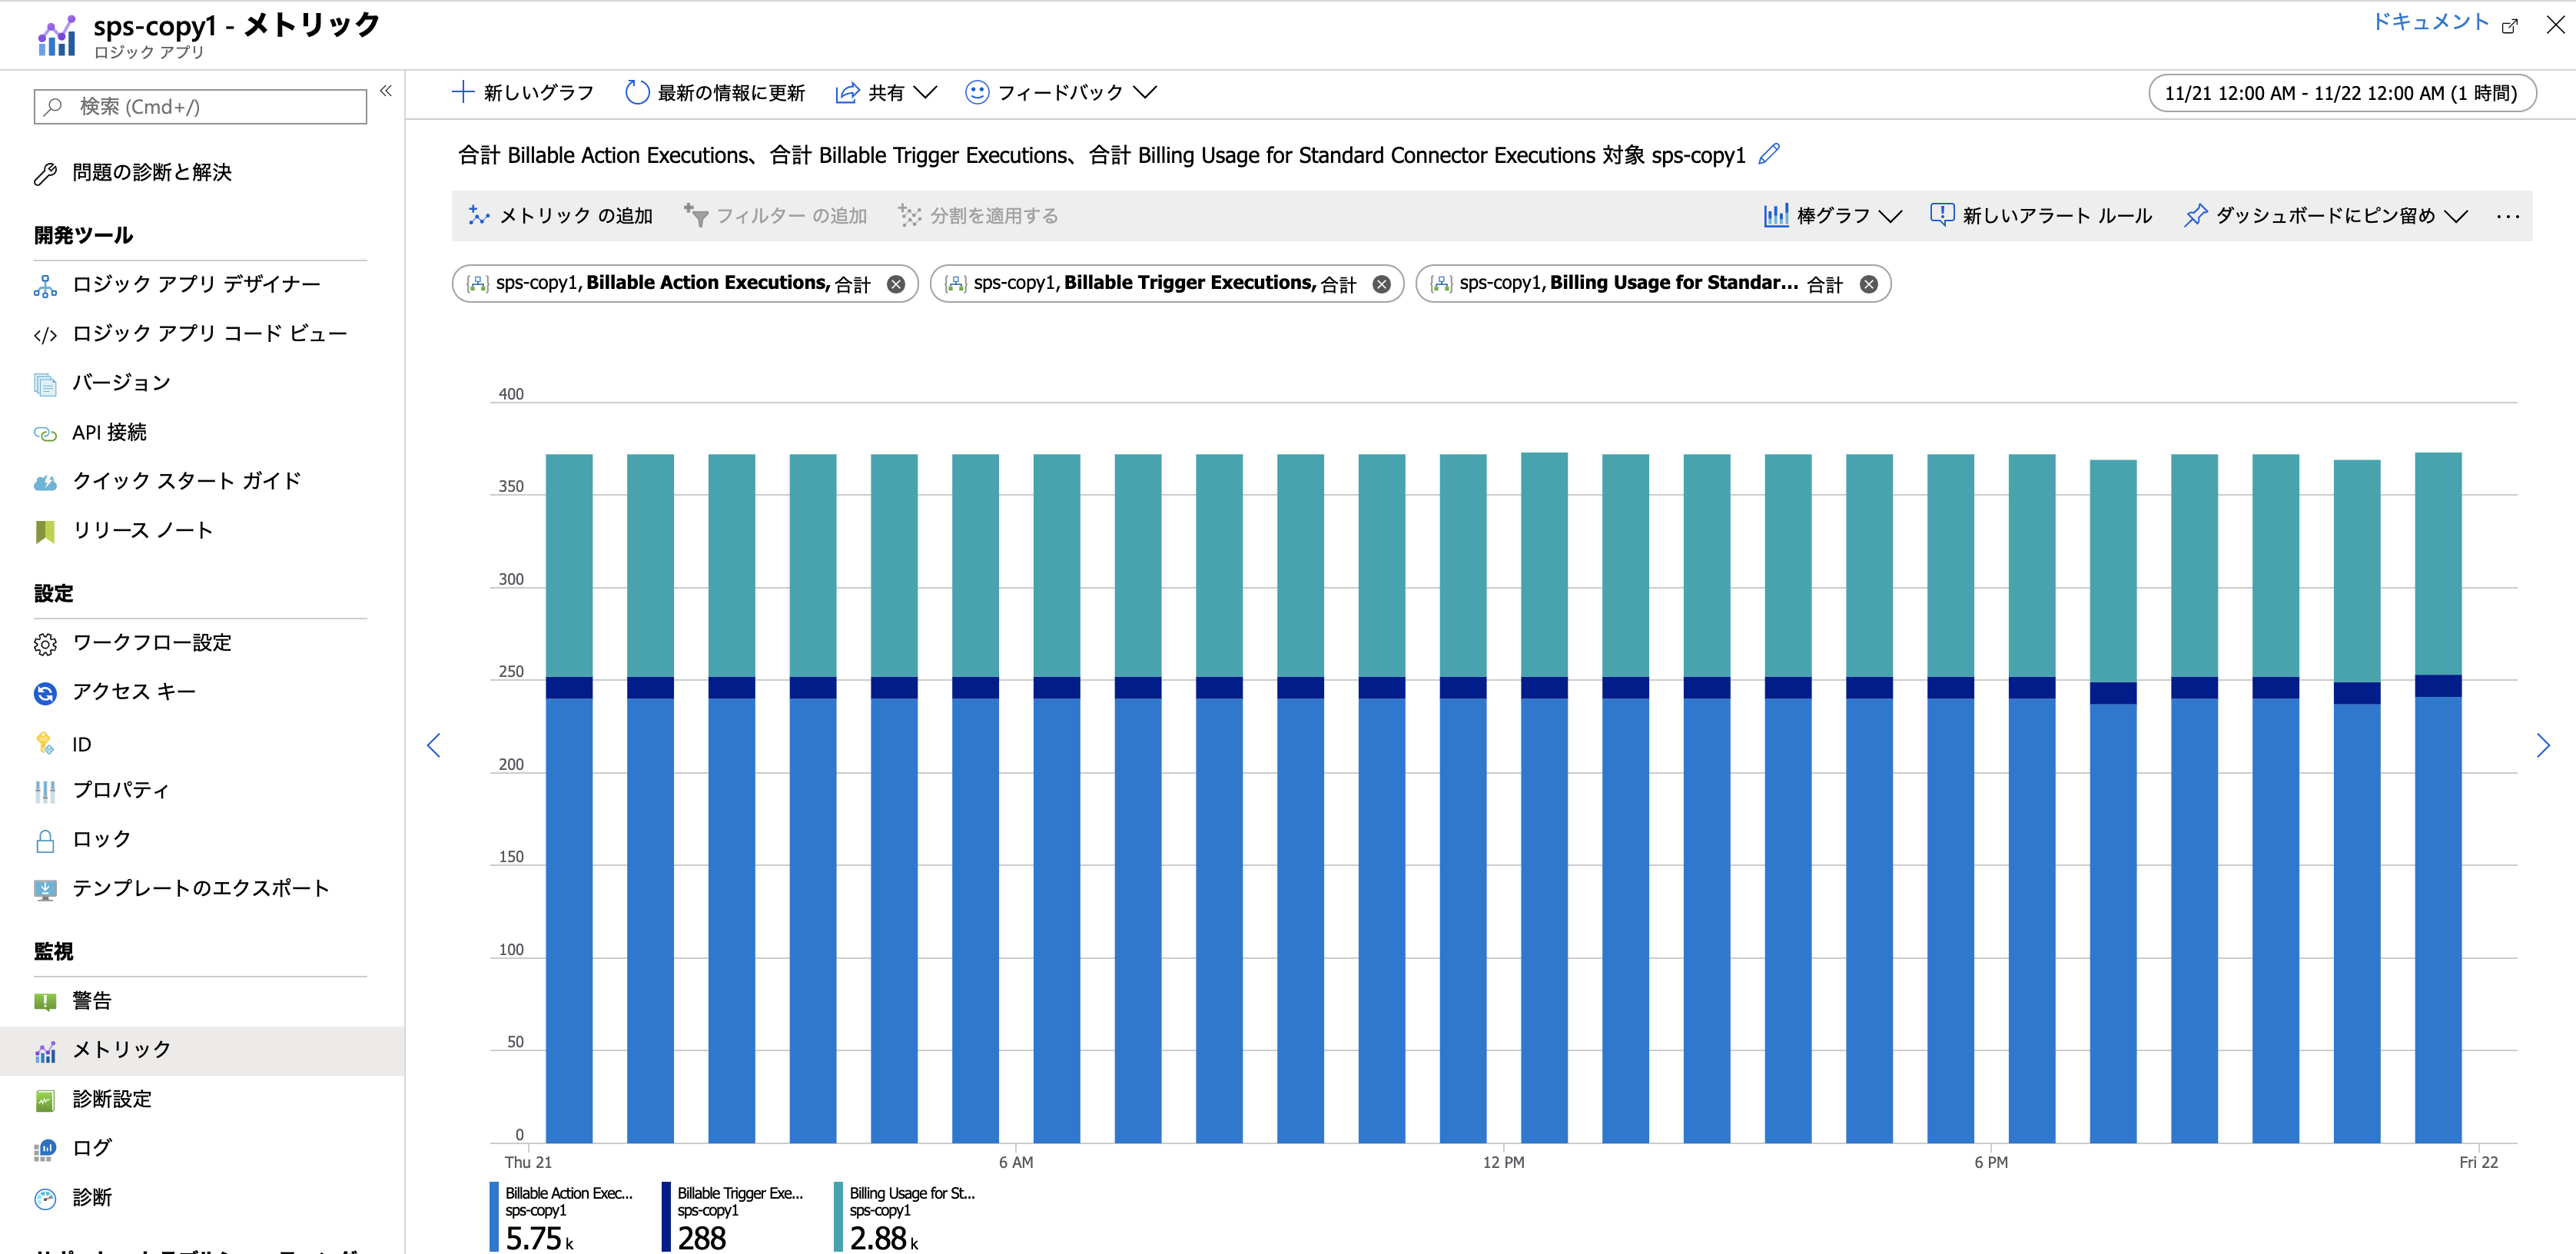Screen dimensions: 2576x1254
Task: Open the Feedback dropdown
Action: click(1060, 93)
